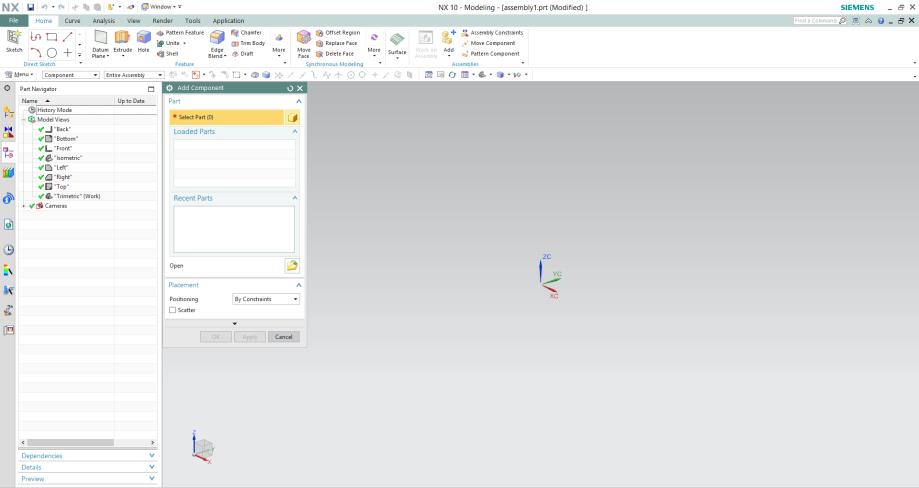This screenshot has height=488, width=919.
Task: Open the Menu button in the top border bar
Action: 19,75
